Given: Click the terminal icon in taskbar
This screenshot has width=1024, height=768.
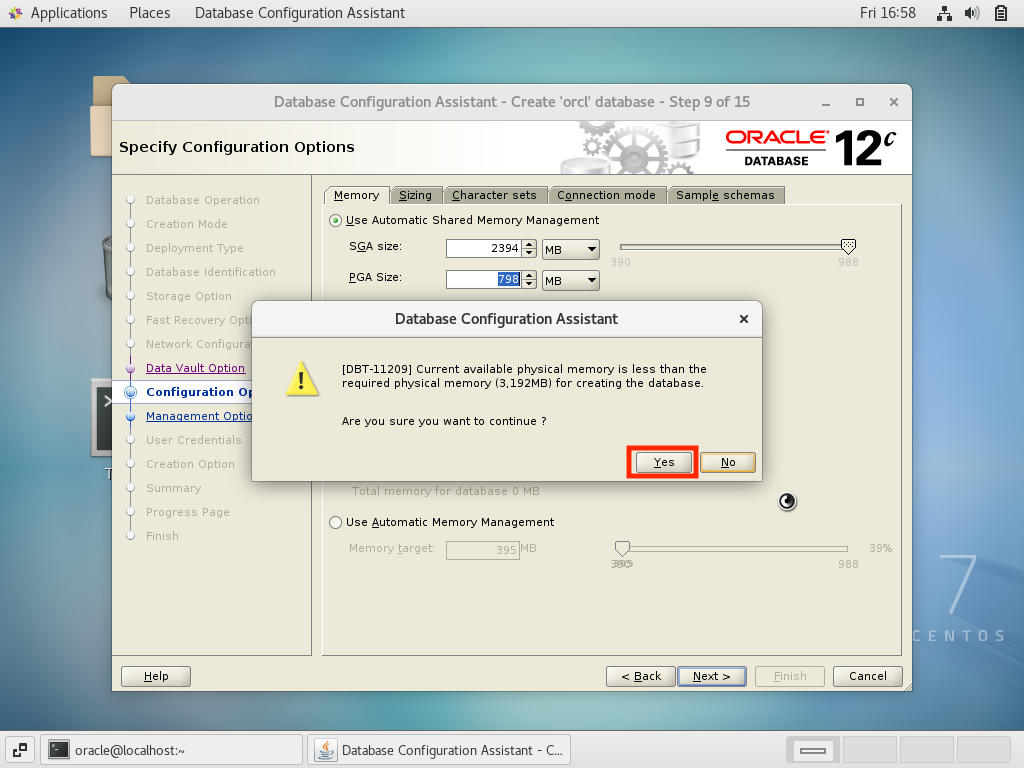Looking at the screenshot, I should click(x=59, y=750).
